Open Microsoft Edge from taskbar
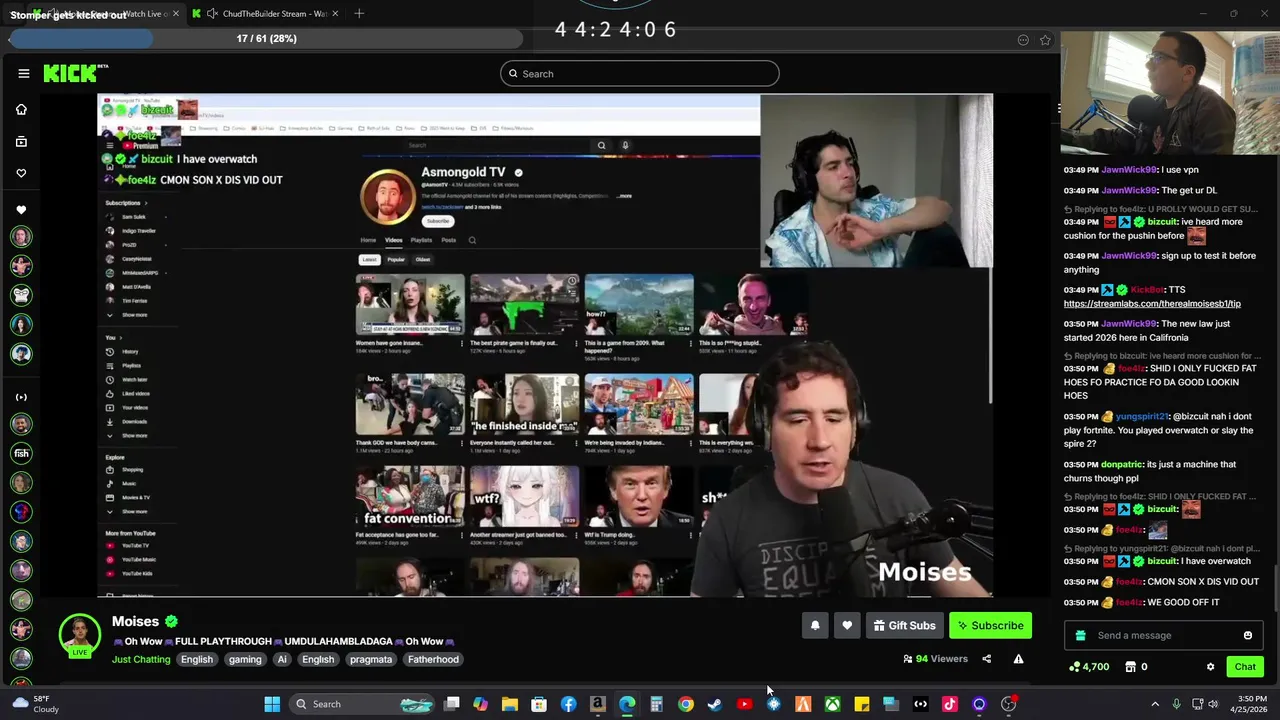 [x=627, y=704]
